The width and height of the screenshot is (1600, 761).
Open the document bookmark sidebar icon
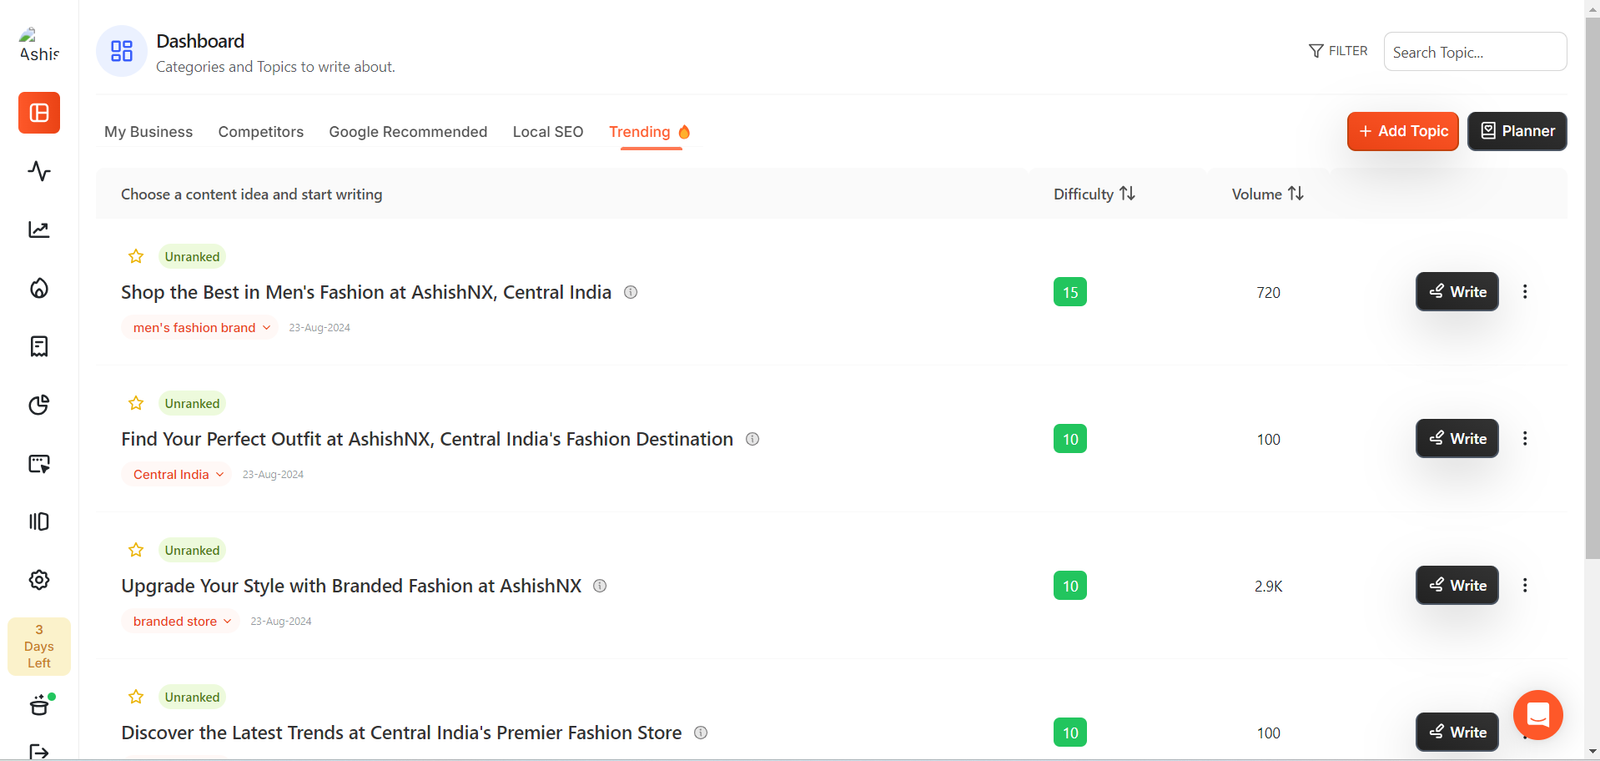pos(39,346)
